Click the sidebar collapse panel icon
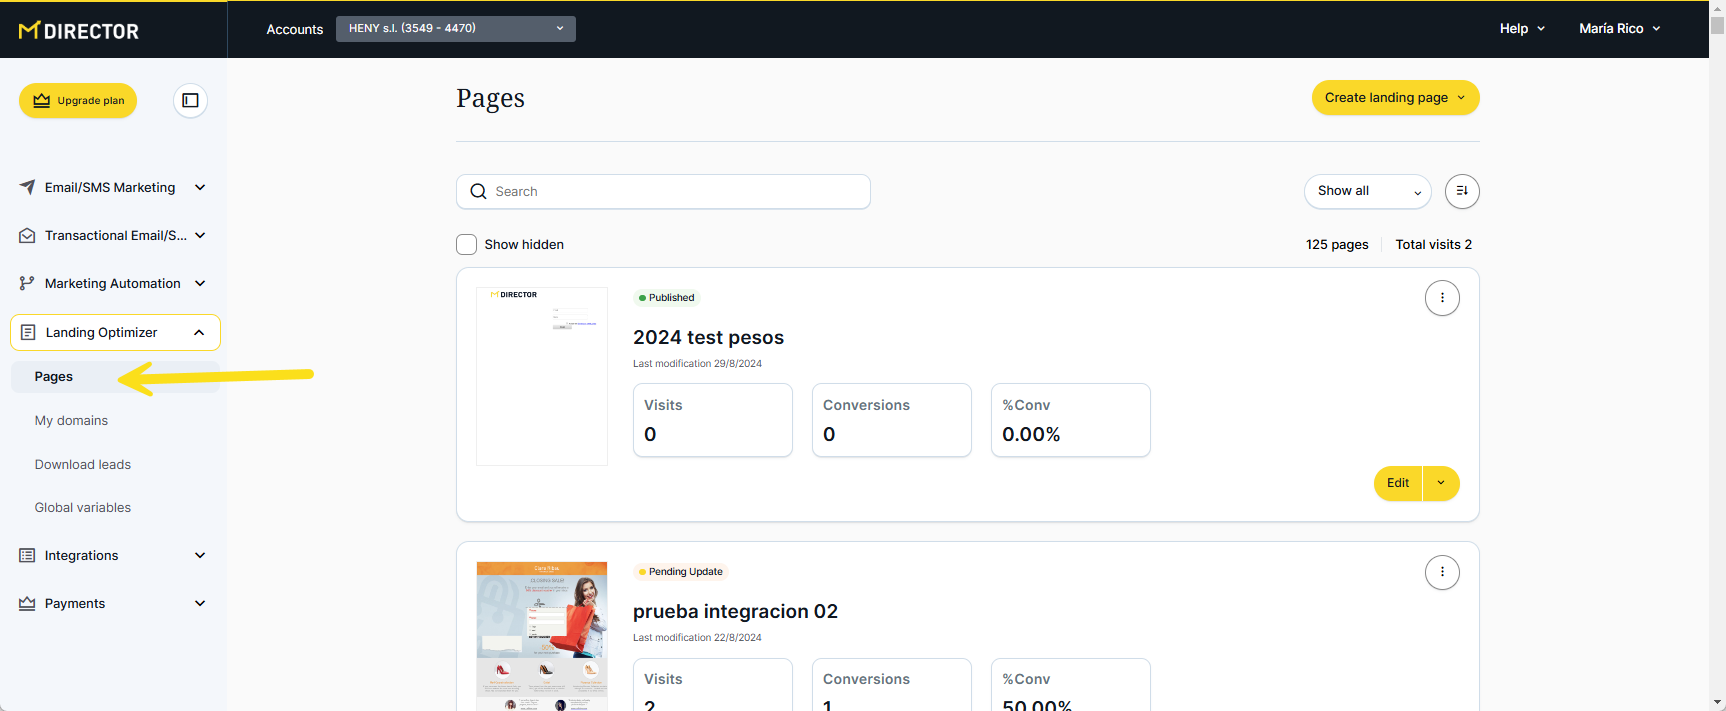The width and height of the screenshot is (1726, 711). [x=190, y=100]
